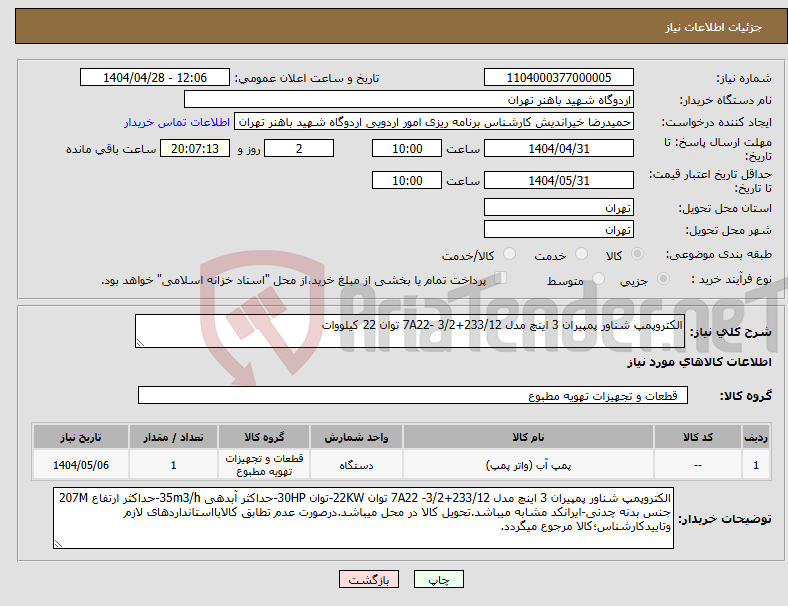Click the announcement date field 1404/04/28 - 12:06
Image resolution: width=788 pixels, height=606 pixels.
pos(155,77)
